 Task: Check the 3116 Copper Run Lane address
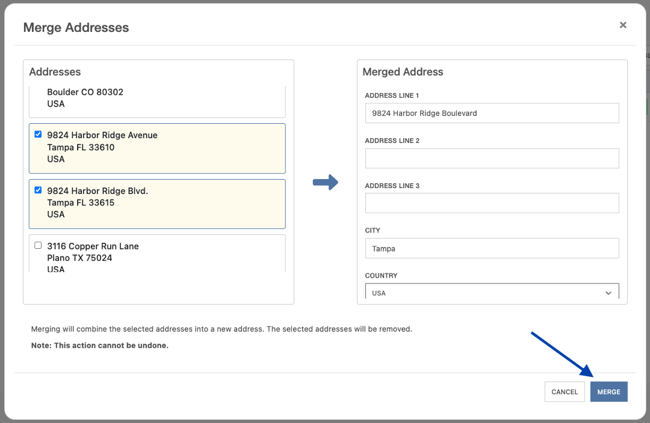(x=38, y=245)
